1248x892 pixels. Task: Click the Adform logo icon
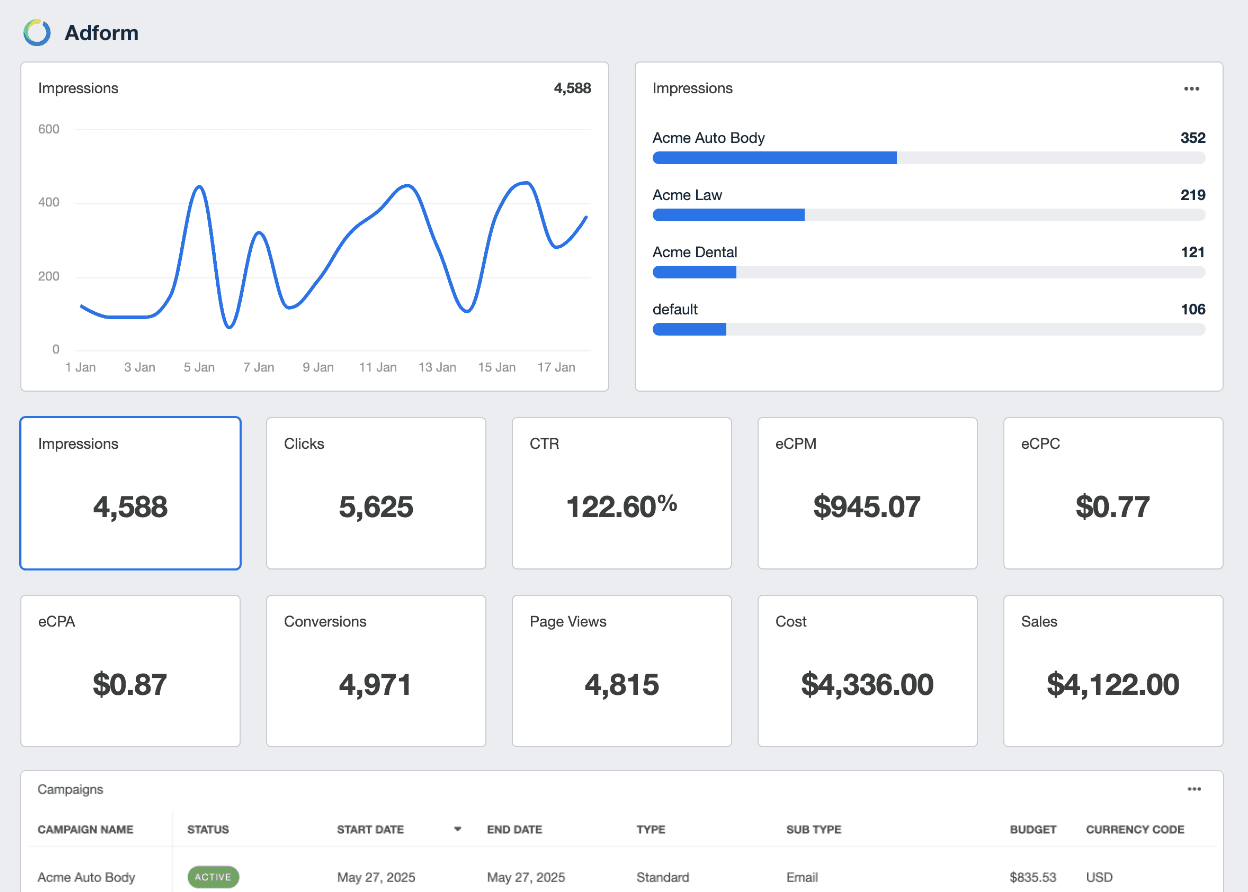point(36,32)
